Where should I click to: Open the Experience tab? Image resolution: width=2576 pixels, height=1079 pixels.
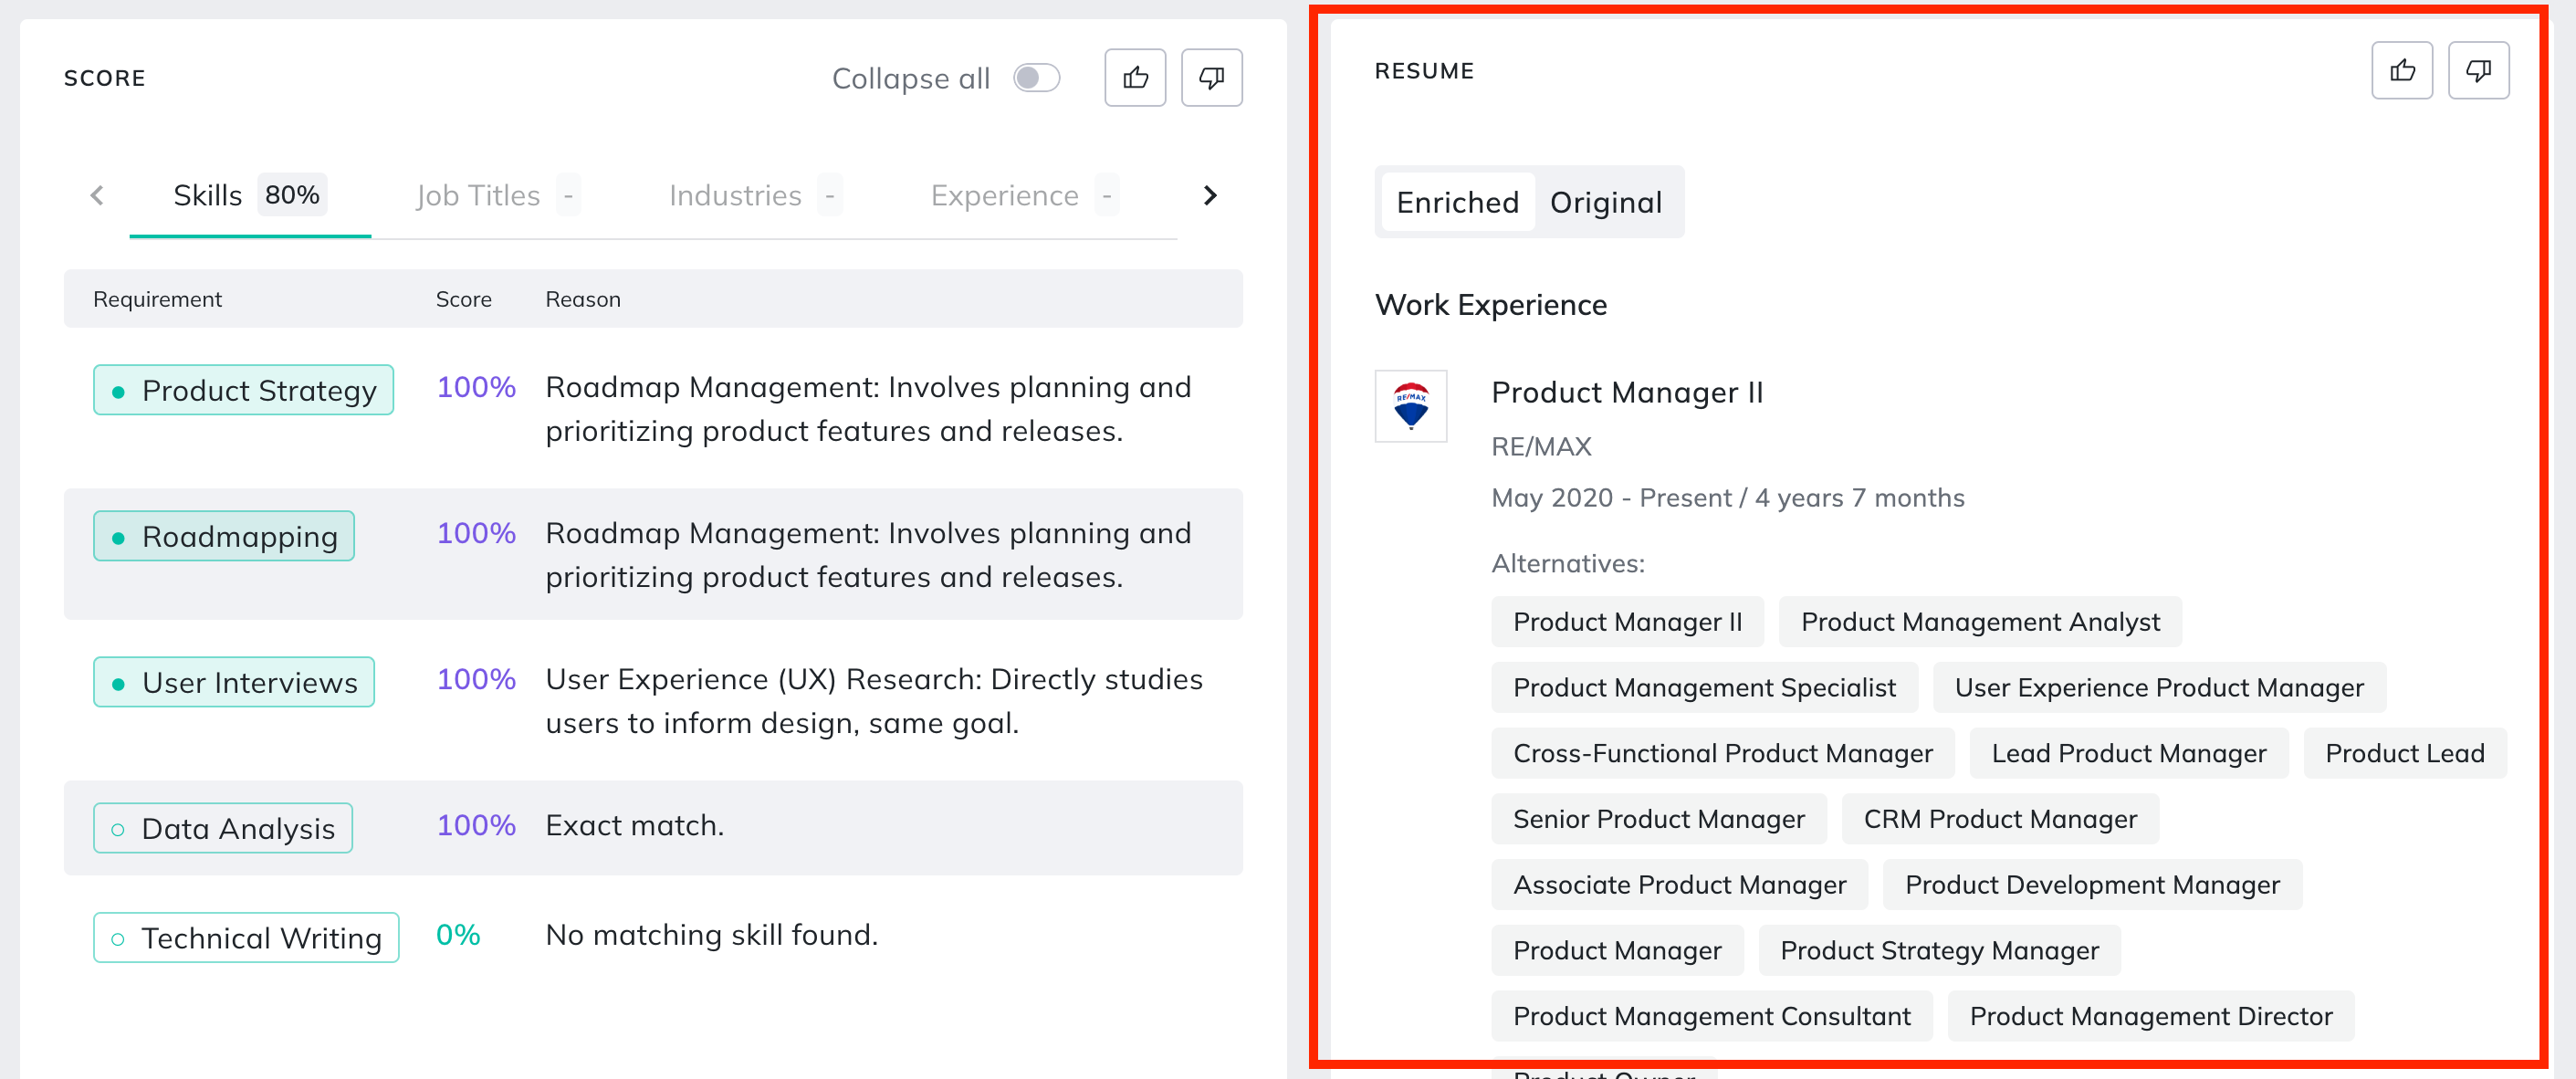pyautogui.click(x=1025, y=195)
